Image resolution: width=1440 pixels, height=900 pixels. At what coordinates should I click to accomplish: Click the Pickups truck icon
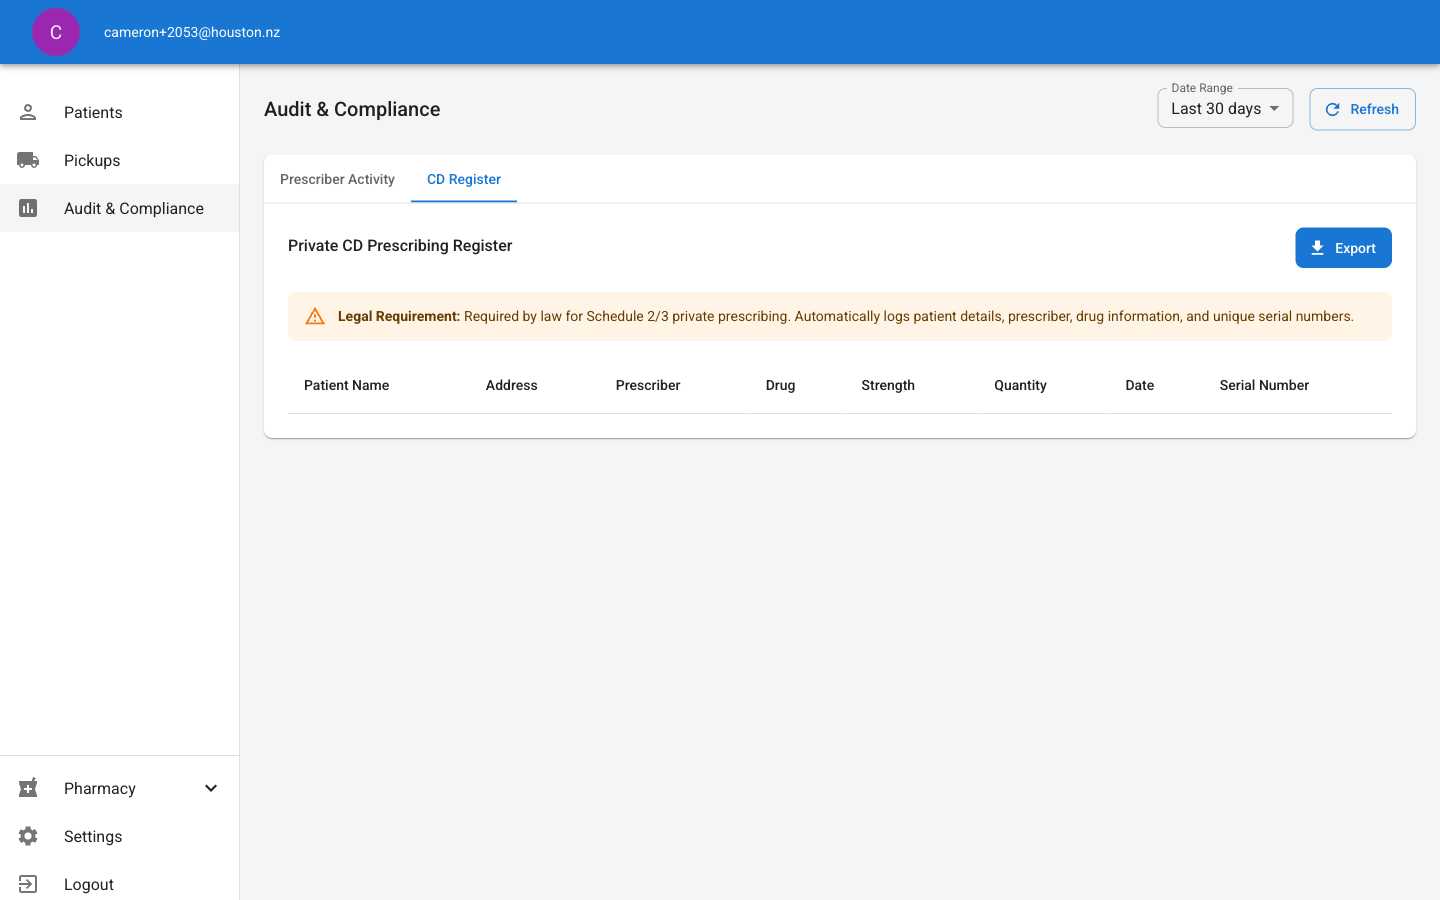tap(28, 160)
